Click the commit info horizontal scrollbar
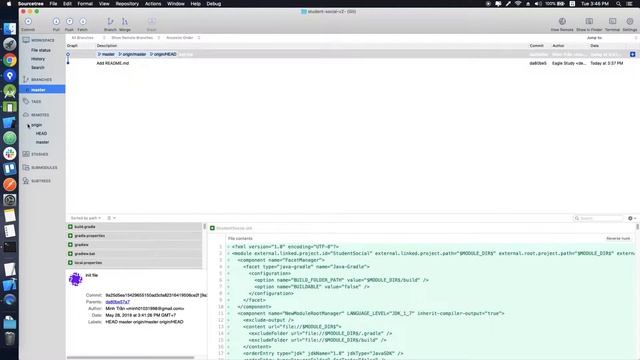 tap(131, 358)
